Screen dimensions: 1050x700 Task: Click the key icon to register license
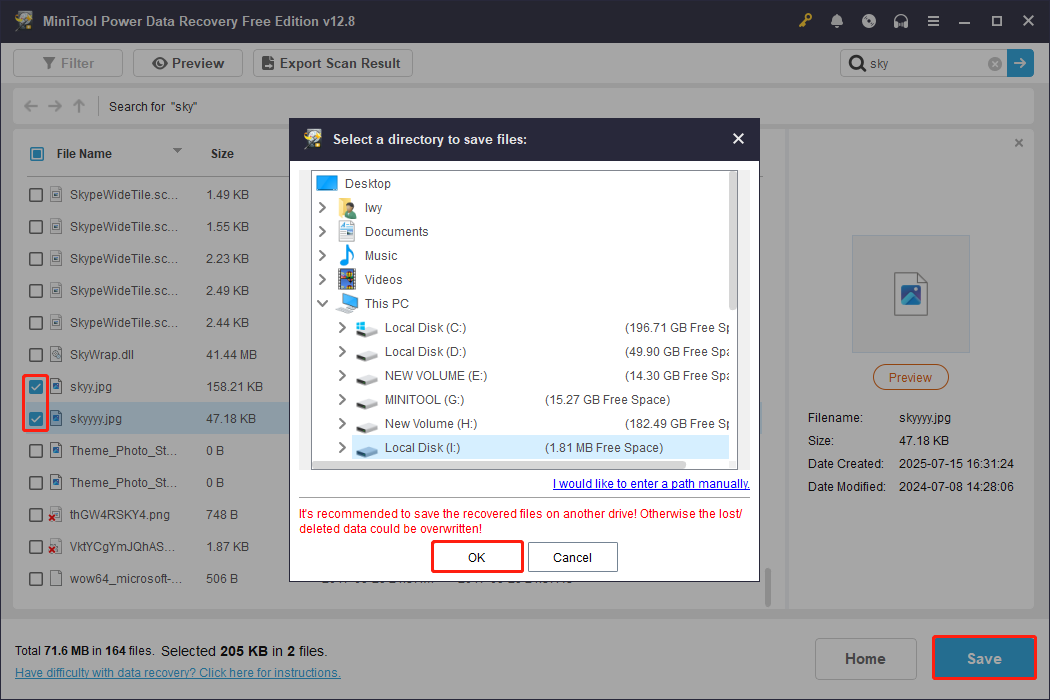point(805,20)
